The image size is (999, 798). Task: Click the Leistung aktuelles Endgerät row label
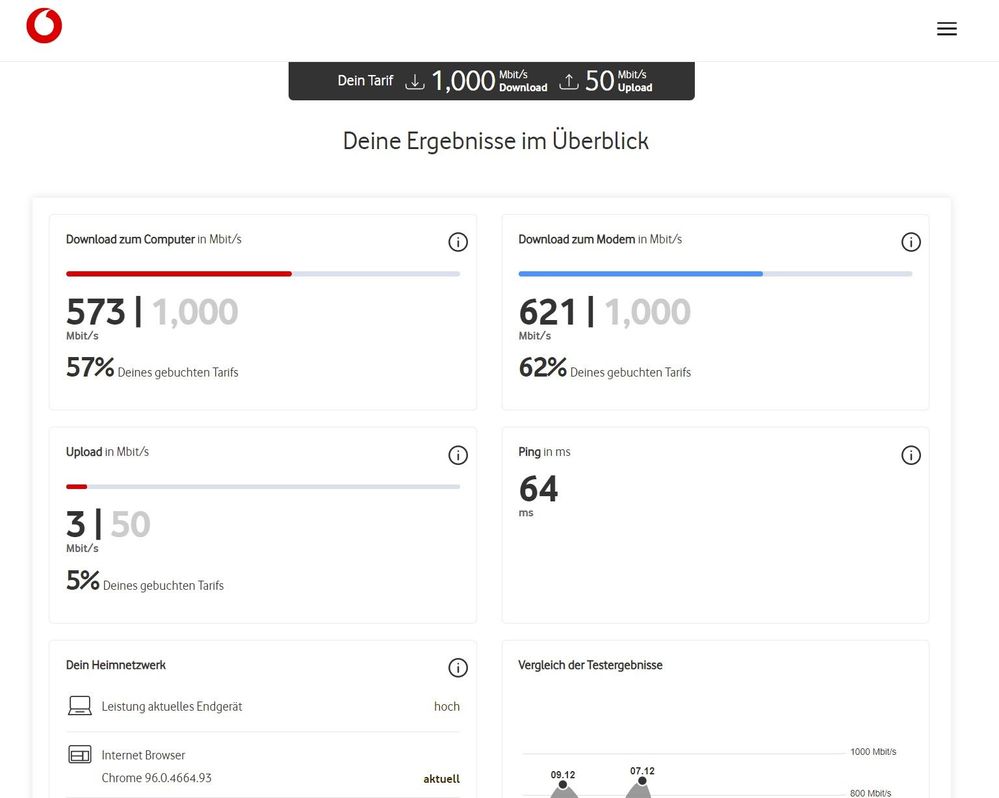pyautogui.click(x=172, y=706)
